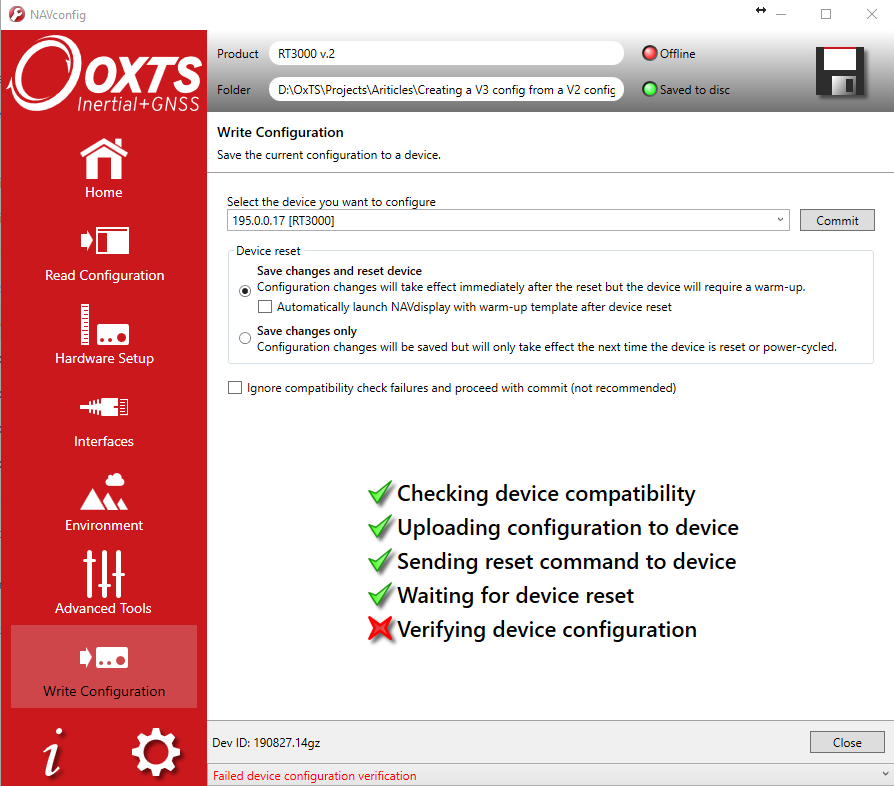Click the Folder path field
894x786 pixels.
click(446, 89)
